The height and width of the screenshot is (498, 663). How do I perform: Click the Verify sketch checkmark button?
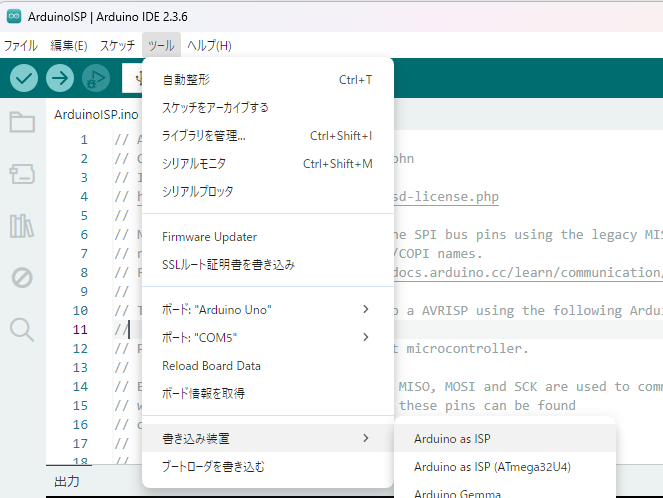coord(25,78)
